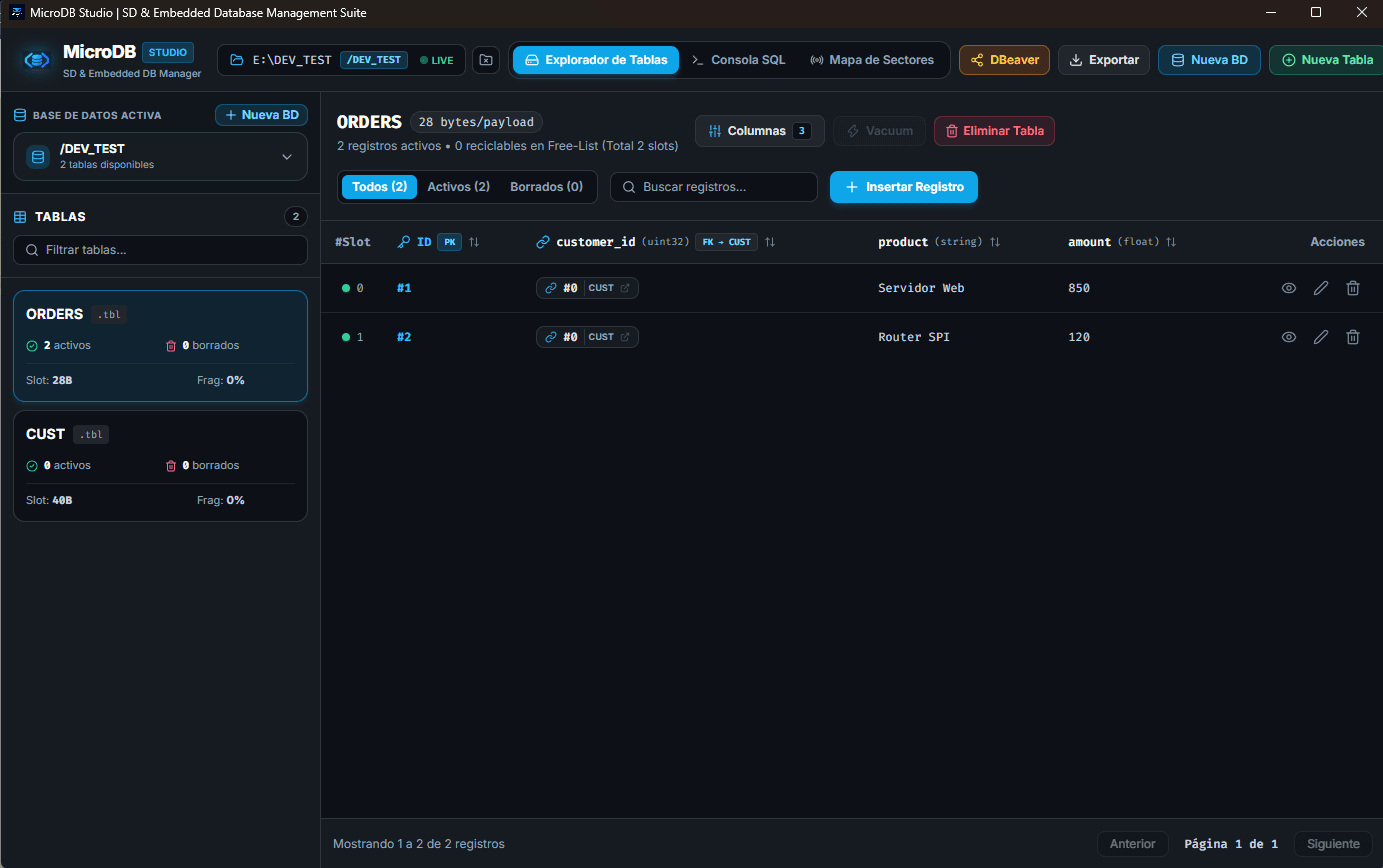Click the MicroDB logo icon
This screenshot has height=868, width=1383.
[37, 60]
